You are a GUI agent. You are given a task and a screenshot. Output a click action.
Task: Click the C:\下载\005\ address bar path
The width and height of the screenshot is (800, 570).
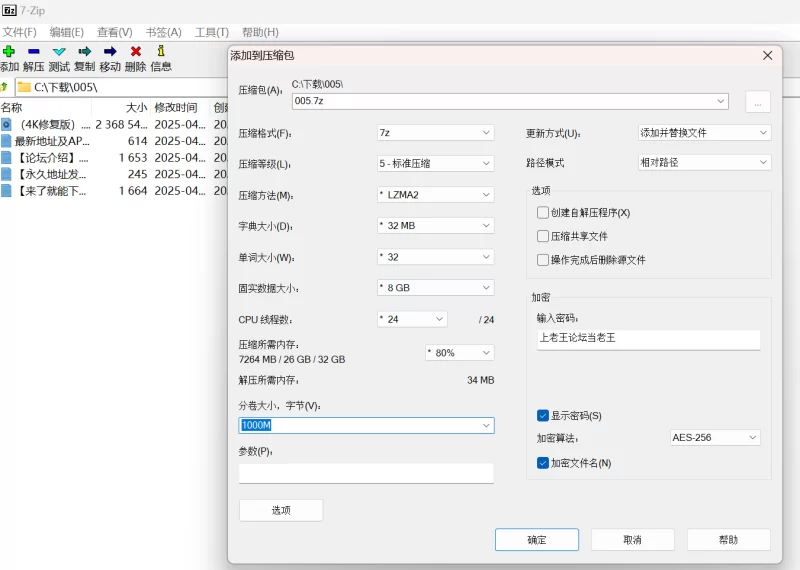click(66, 87)
